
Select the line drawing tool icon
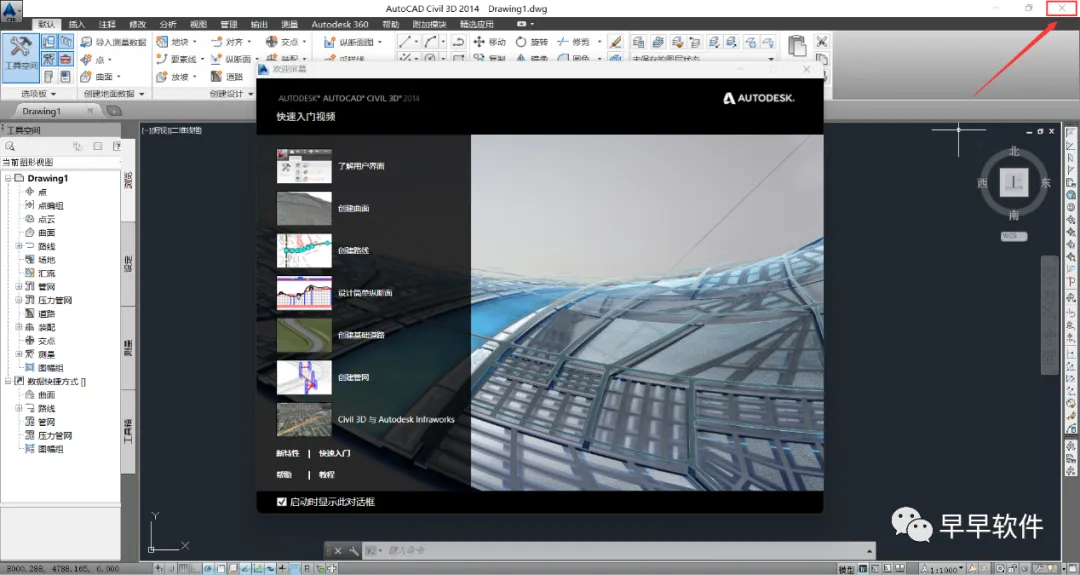coord(406,42)
